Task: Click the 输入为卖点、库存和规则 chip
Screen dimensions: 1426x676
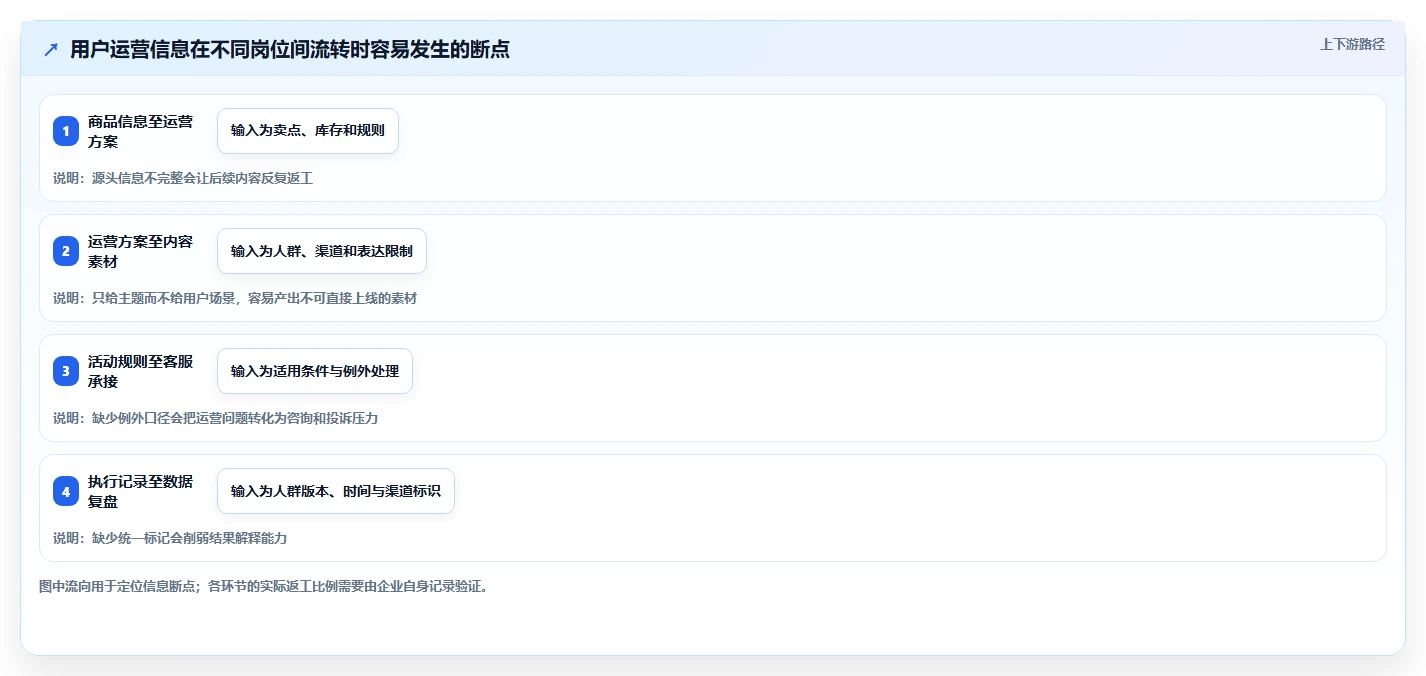Action: [x=308, y=131]
